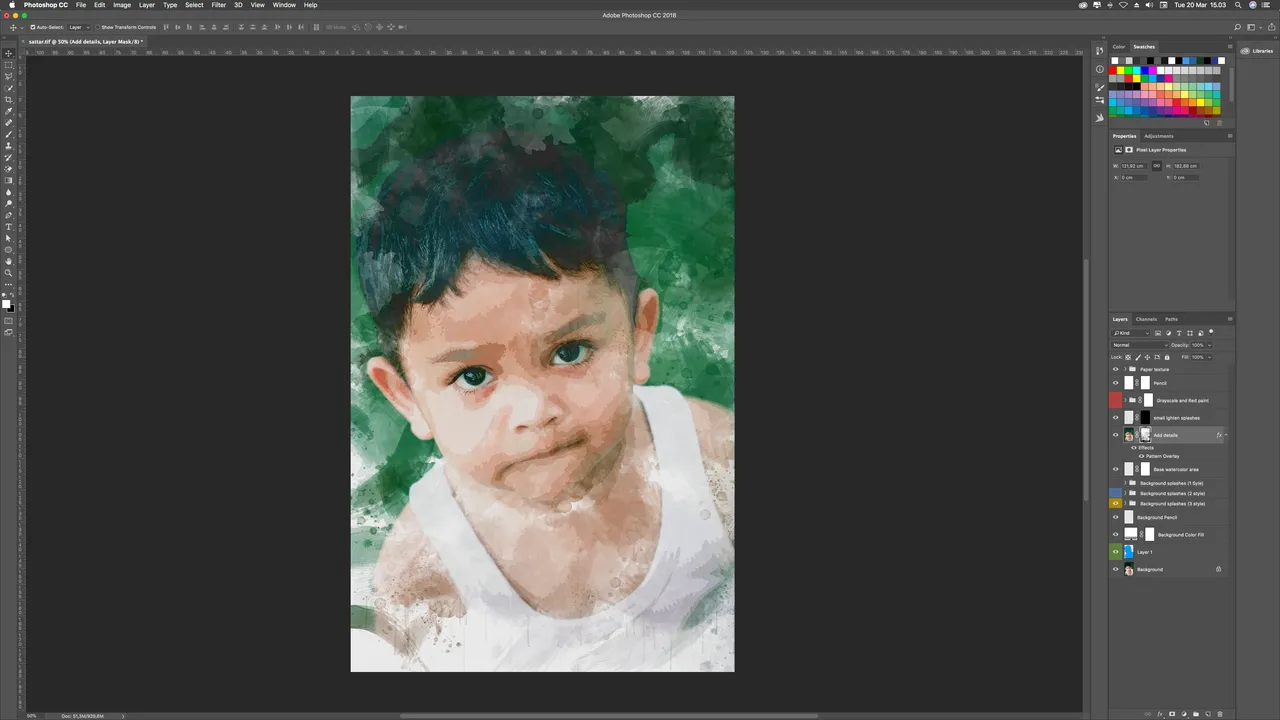Click the Libraries panel icon
The height and width of the screenshot is (720, 1280).
1245,51
